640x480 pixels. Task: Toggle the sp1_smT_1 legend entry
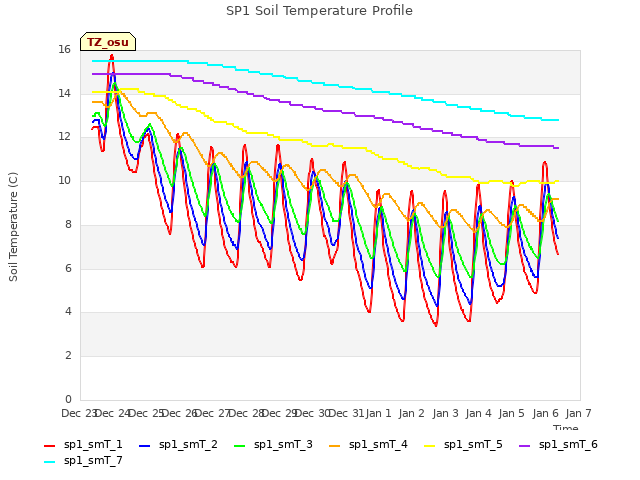point(83,444)
